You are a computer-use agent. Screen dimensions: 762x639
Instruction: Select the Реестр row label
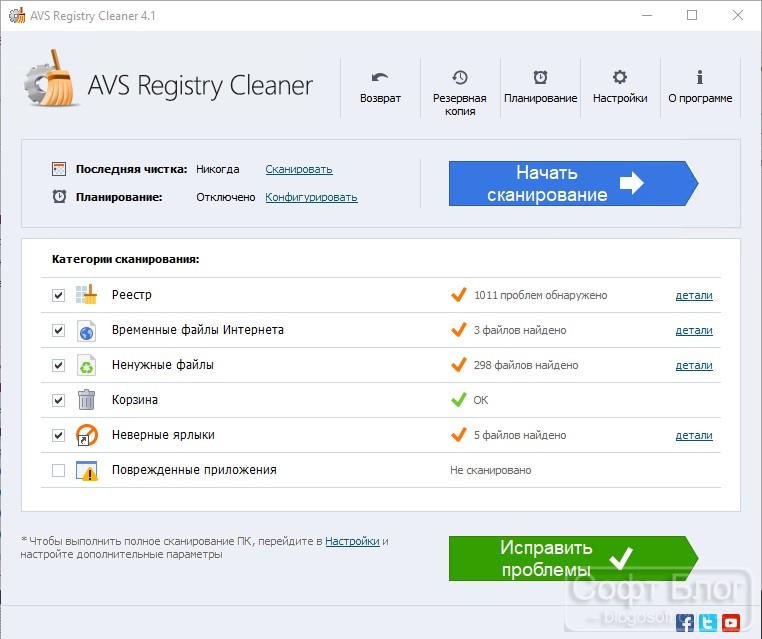132,295
